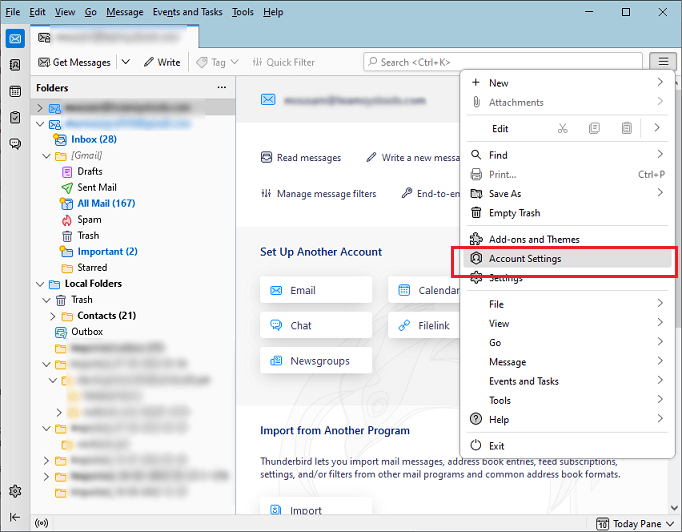Set up a Filelink account
Image resolution: width=682 pixels, height=532 pixels.
point(424,325)
